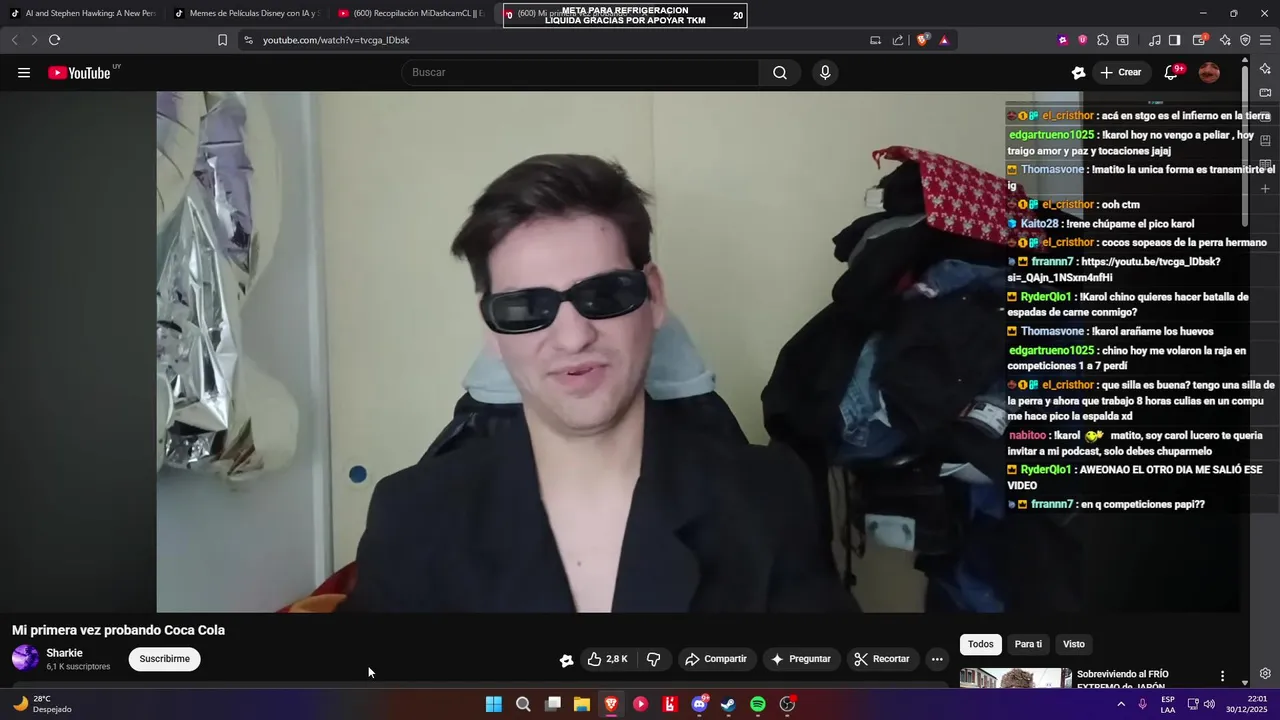Screen dimensions: 1280x720
Task: Open the account avatar menu
Action: tap(1209, 72)
